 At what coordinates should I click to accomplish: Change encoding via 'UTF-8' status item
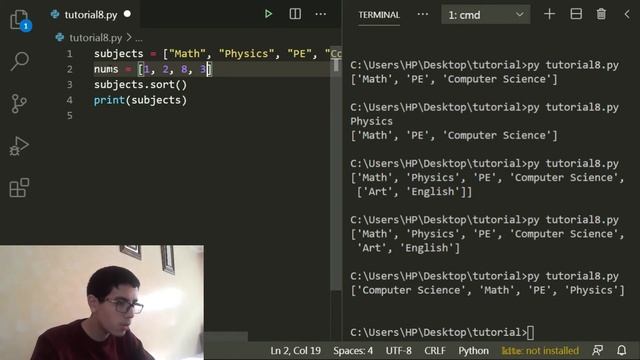tap(398, 351)
